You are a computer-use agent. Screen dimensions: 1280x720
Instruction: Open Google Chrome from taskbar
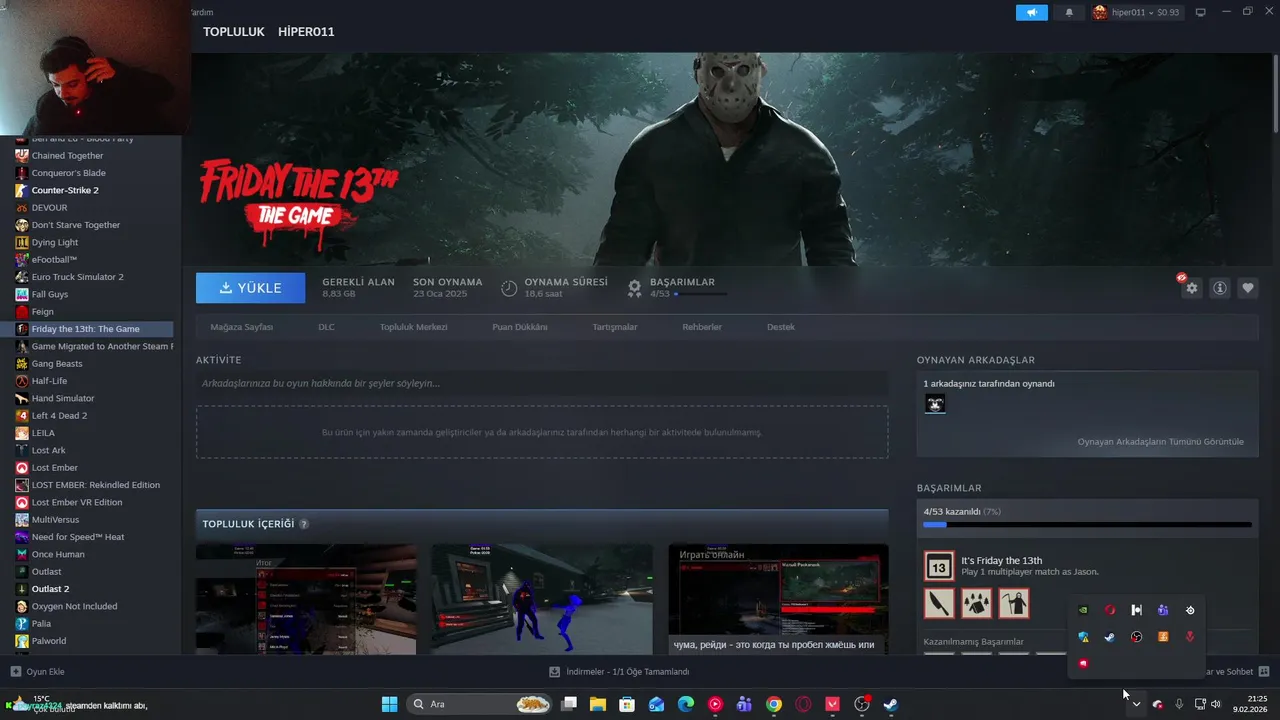click(774, 704)
